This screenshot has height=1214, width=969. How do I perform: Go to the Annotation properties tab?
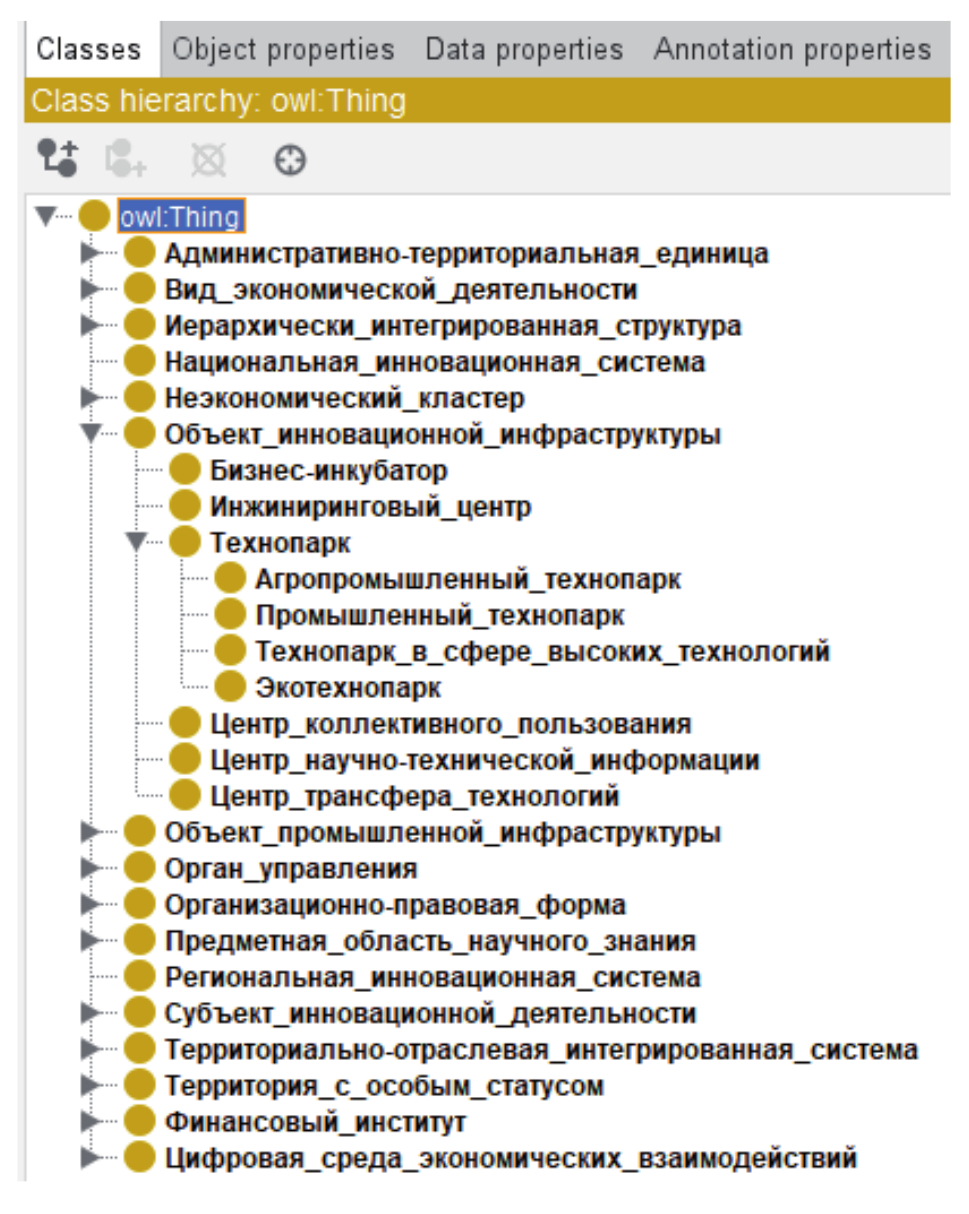(792, 49)
